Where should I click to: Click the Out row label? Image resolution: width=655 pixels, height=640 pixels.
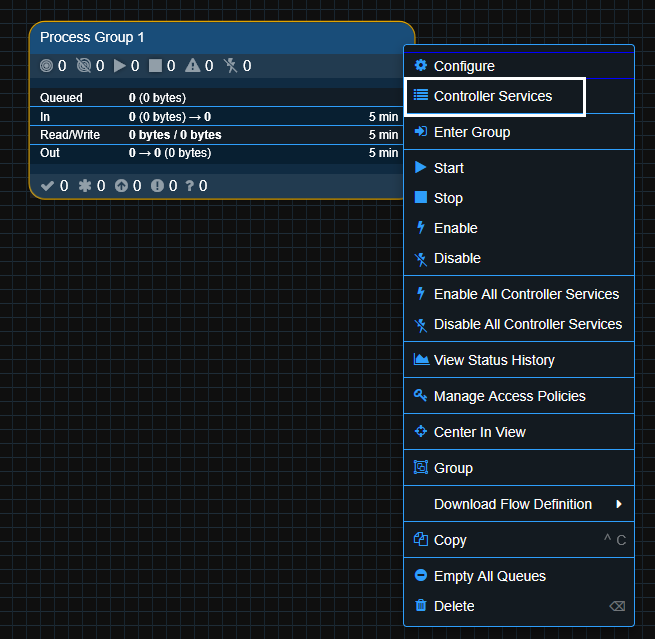pos(50,153)
